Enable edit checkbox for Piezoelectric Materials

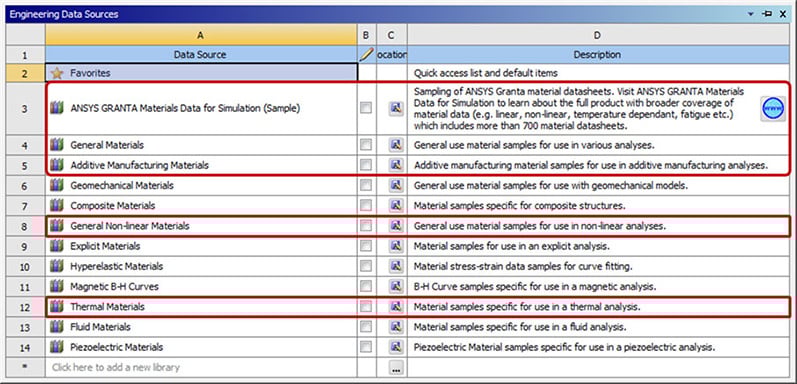point(365,347)
